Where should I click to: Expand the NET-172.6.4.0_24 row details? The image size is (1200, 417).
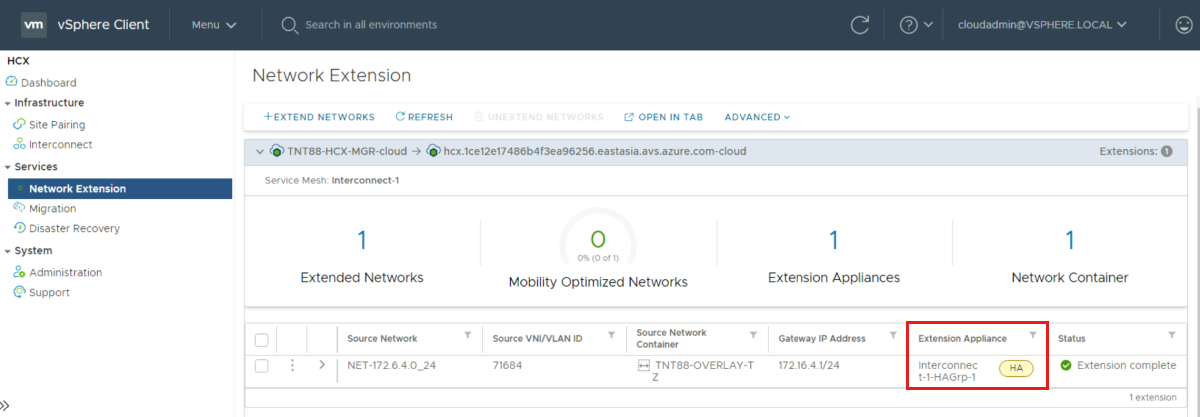point(321,365)
